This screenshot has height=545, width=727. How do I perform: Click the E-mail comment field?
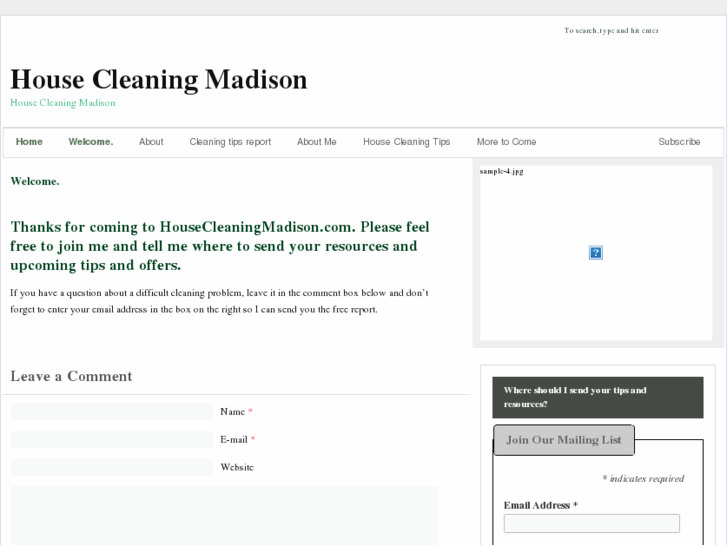tap(112, 439)
